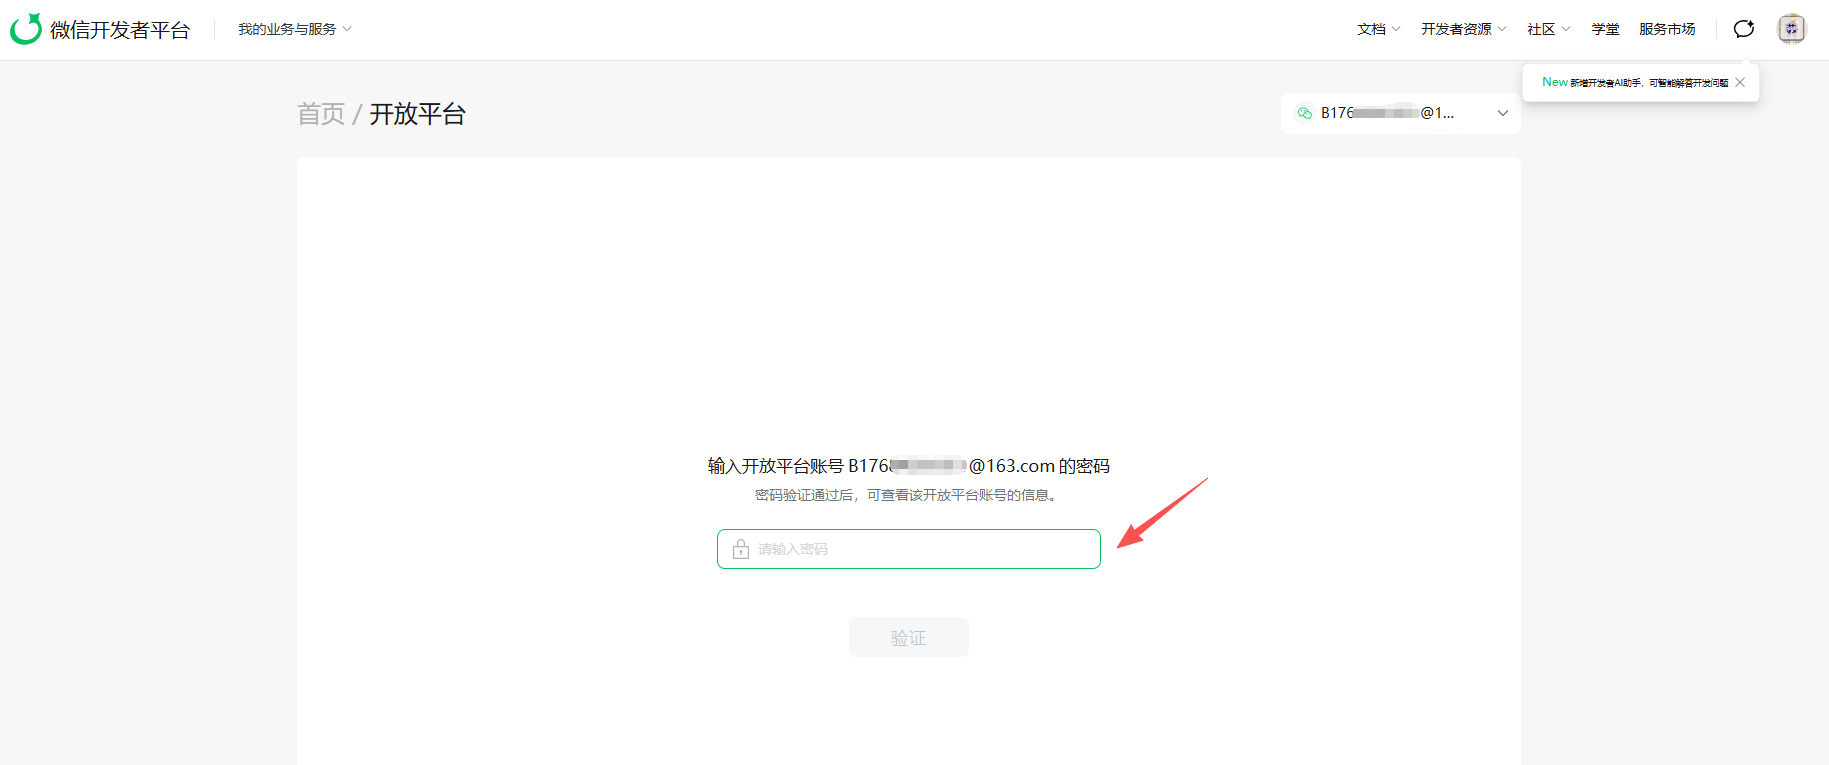Open the user avatar in header
Screen dimensions: 1829x765
click(x=1791, y=29)
